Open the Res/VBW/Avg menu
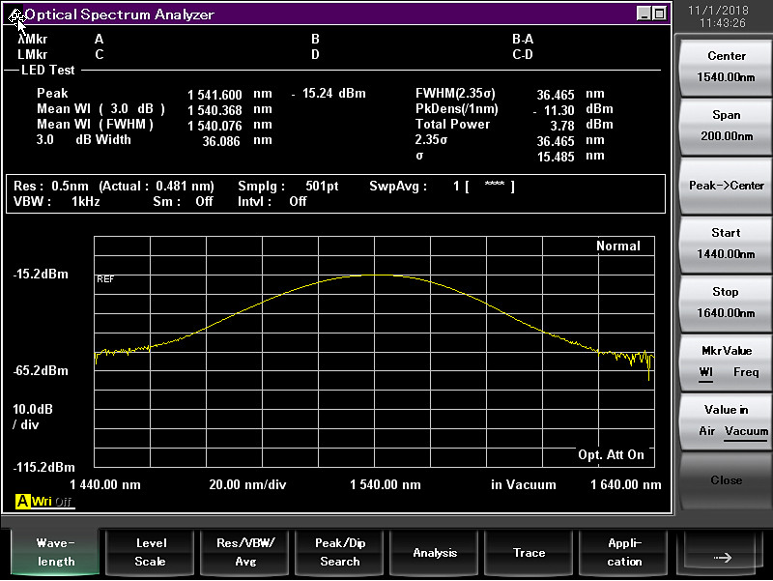 [x=245, y=552]
